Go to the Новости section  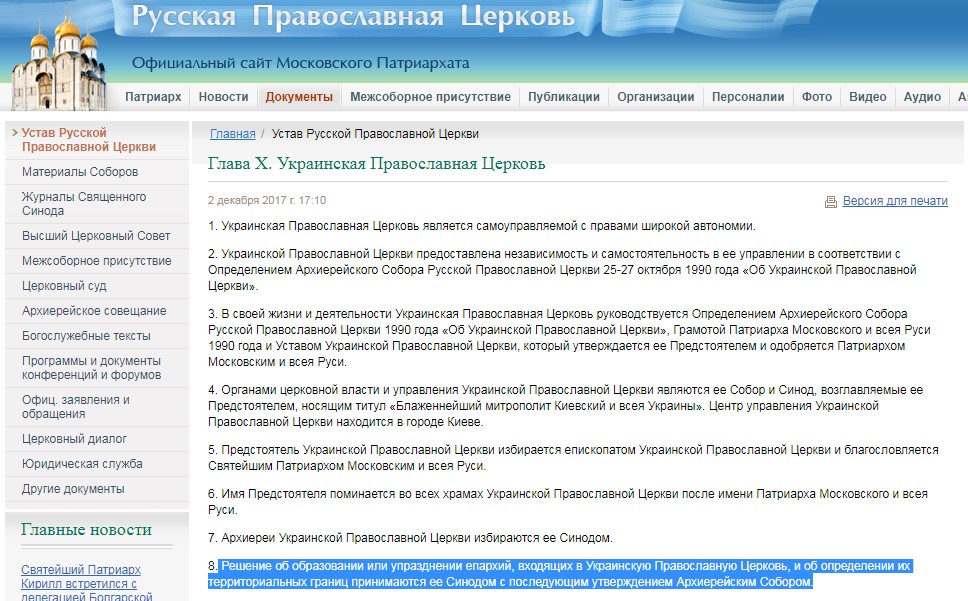tap(223, 97)
